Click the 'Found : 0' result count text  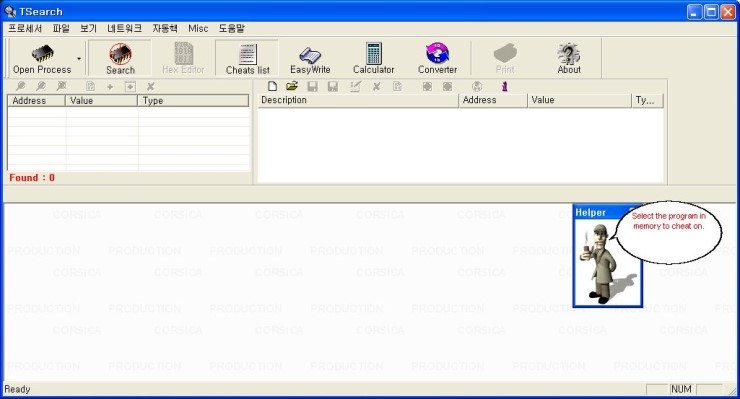[32, 178]
